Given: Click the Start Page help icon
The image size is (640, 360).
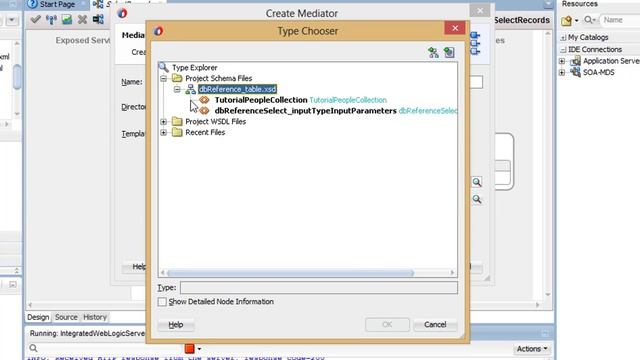Looking at the screenshot, I should click(x=32, y=4).
